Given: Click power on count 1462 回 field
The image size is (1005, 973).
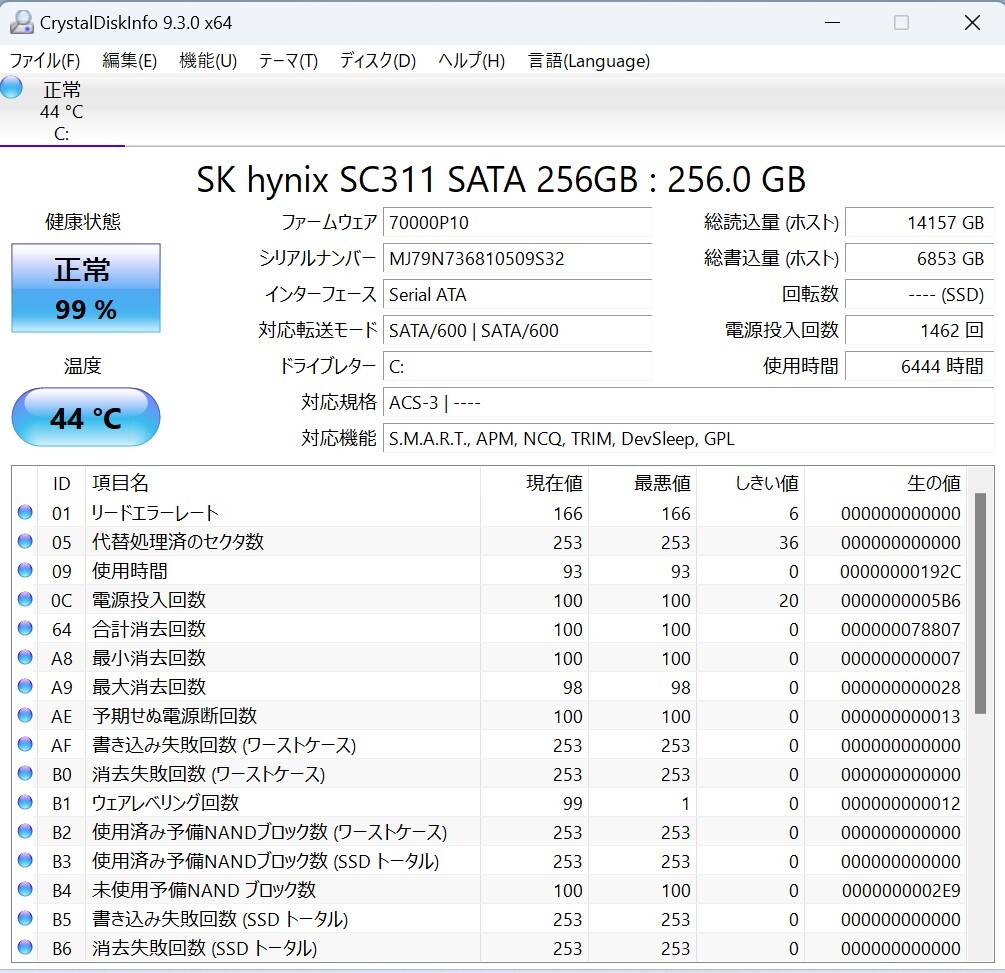Looking at the screenshot, I should [920, 330].
